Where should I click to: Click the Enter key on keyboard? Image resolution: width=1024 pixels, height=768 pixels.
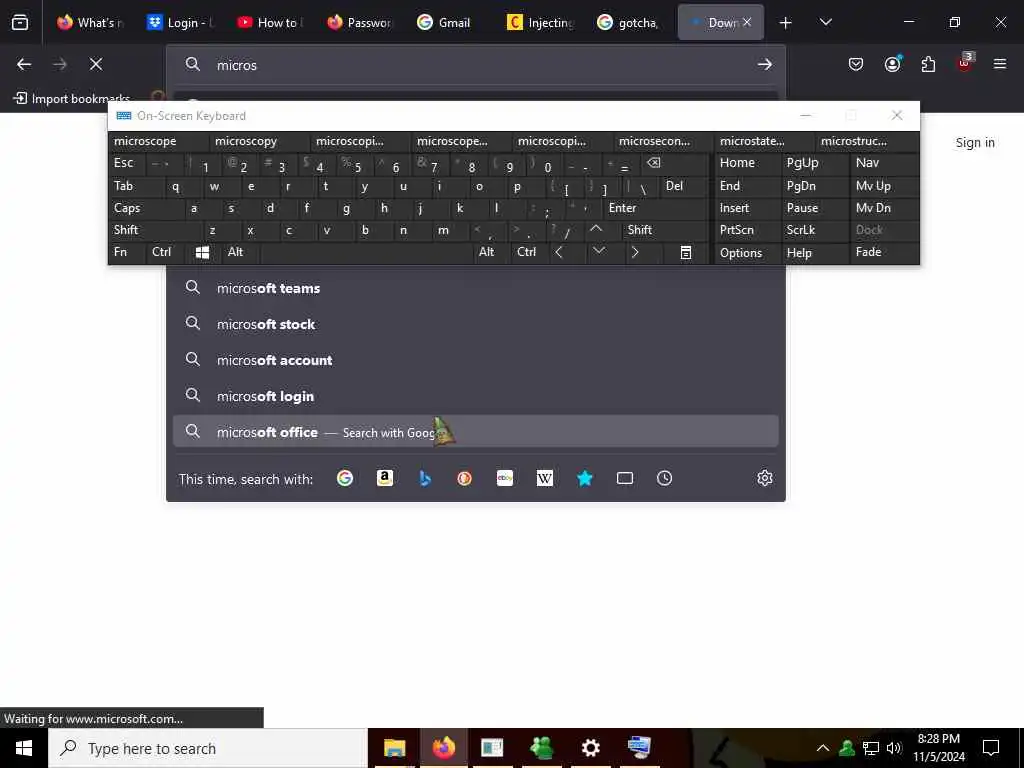pos(656,208)
